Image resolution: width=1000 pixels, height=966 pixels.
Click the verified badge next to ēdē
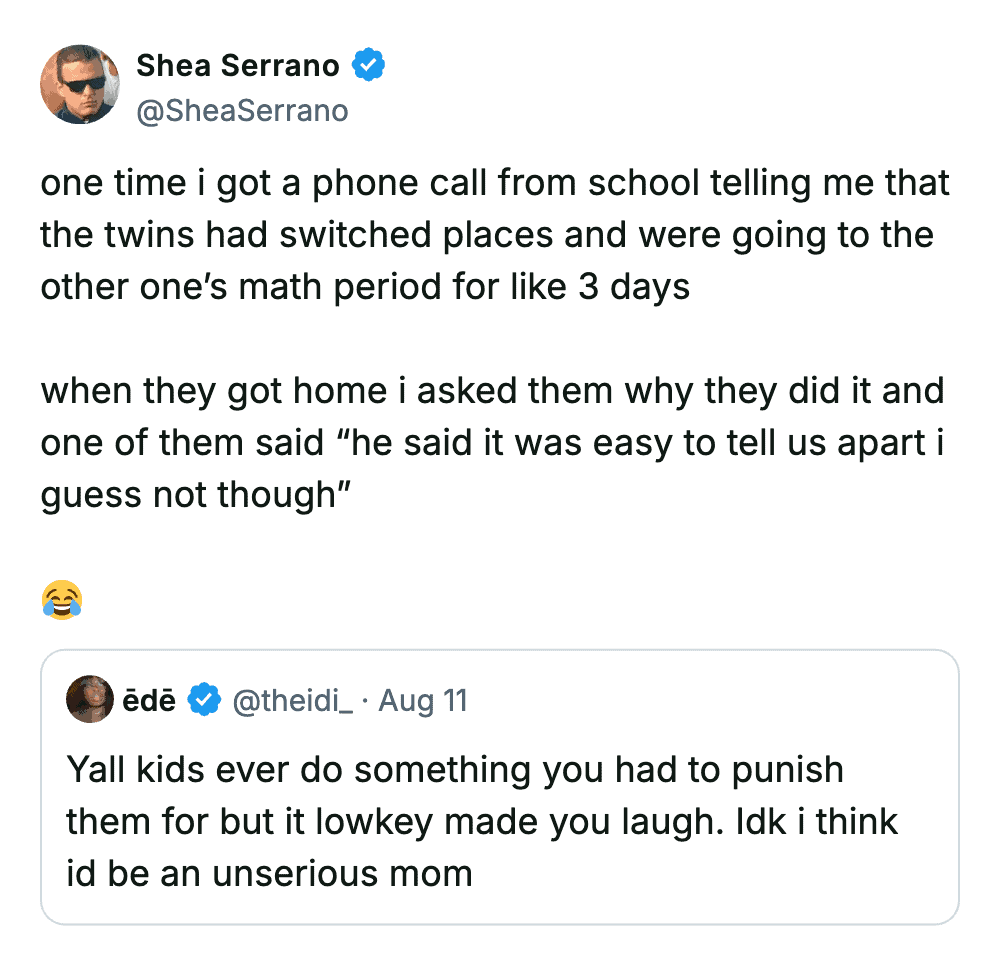[x=205, y=700]
